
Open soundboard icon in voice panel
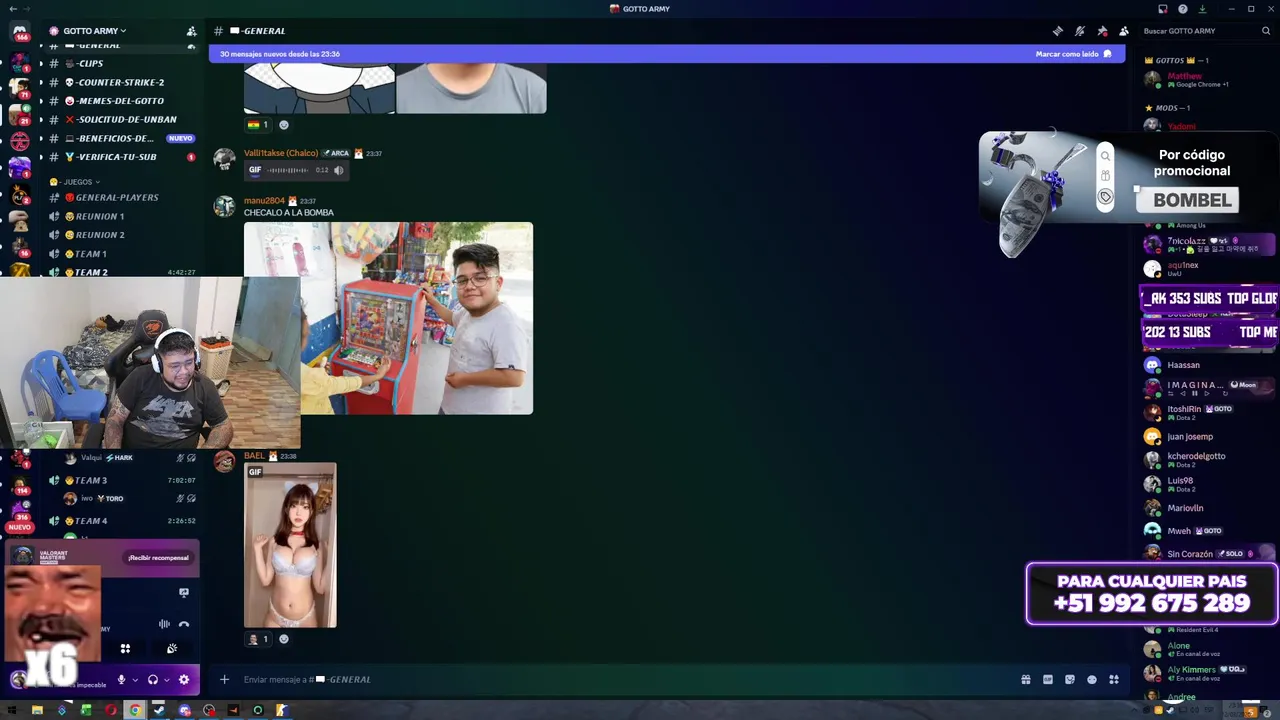pos(172,648)
